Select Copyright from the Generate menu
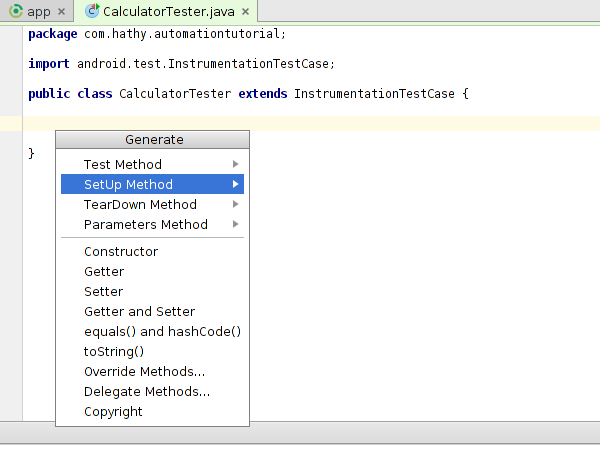The image size is (600, 453). [x=113, y=411]
